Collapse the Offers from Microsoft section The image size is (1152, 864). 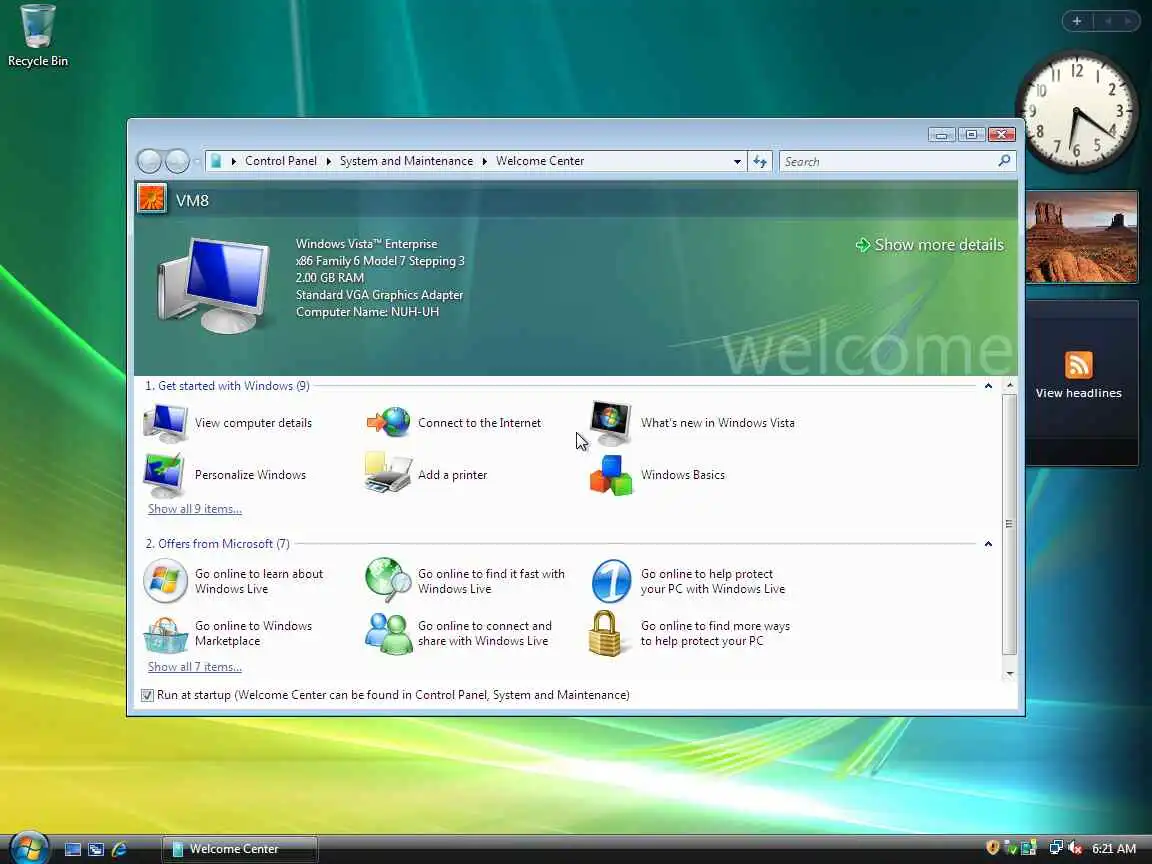(988, 544)
